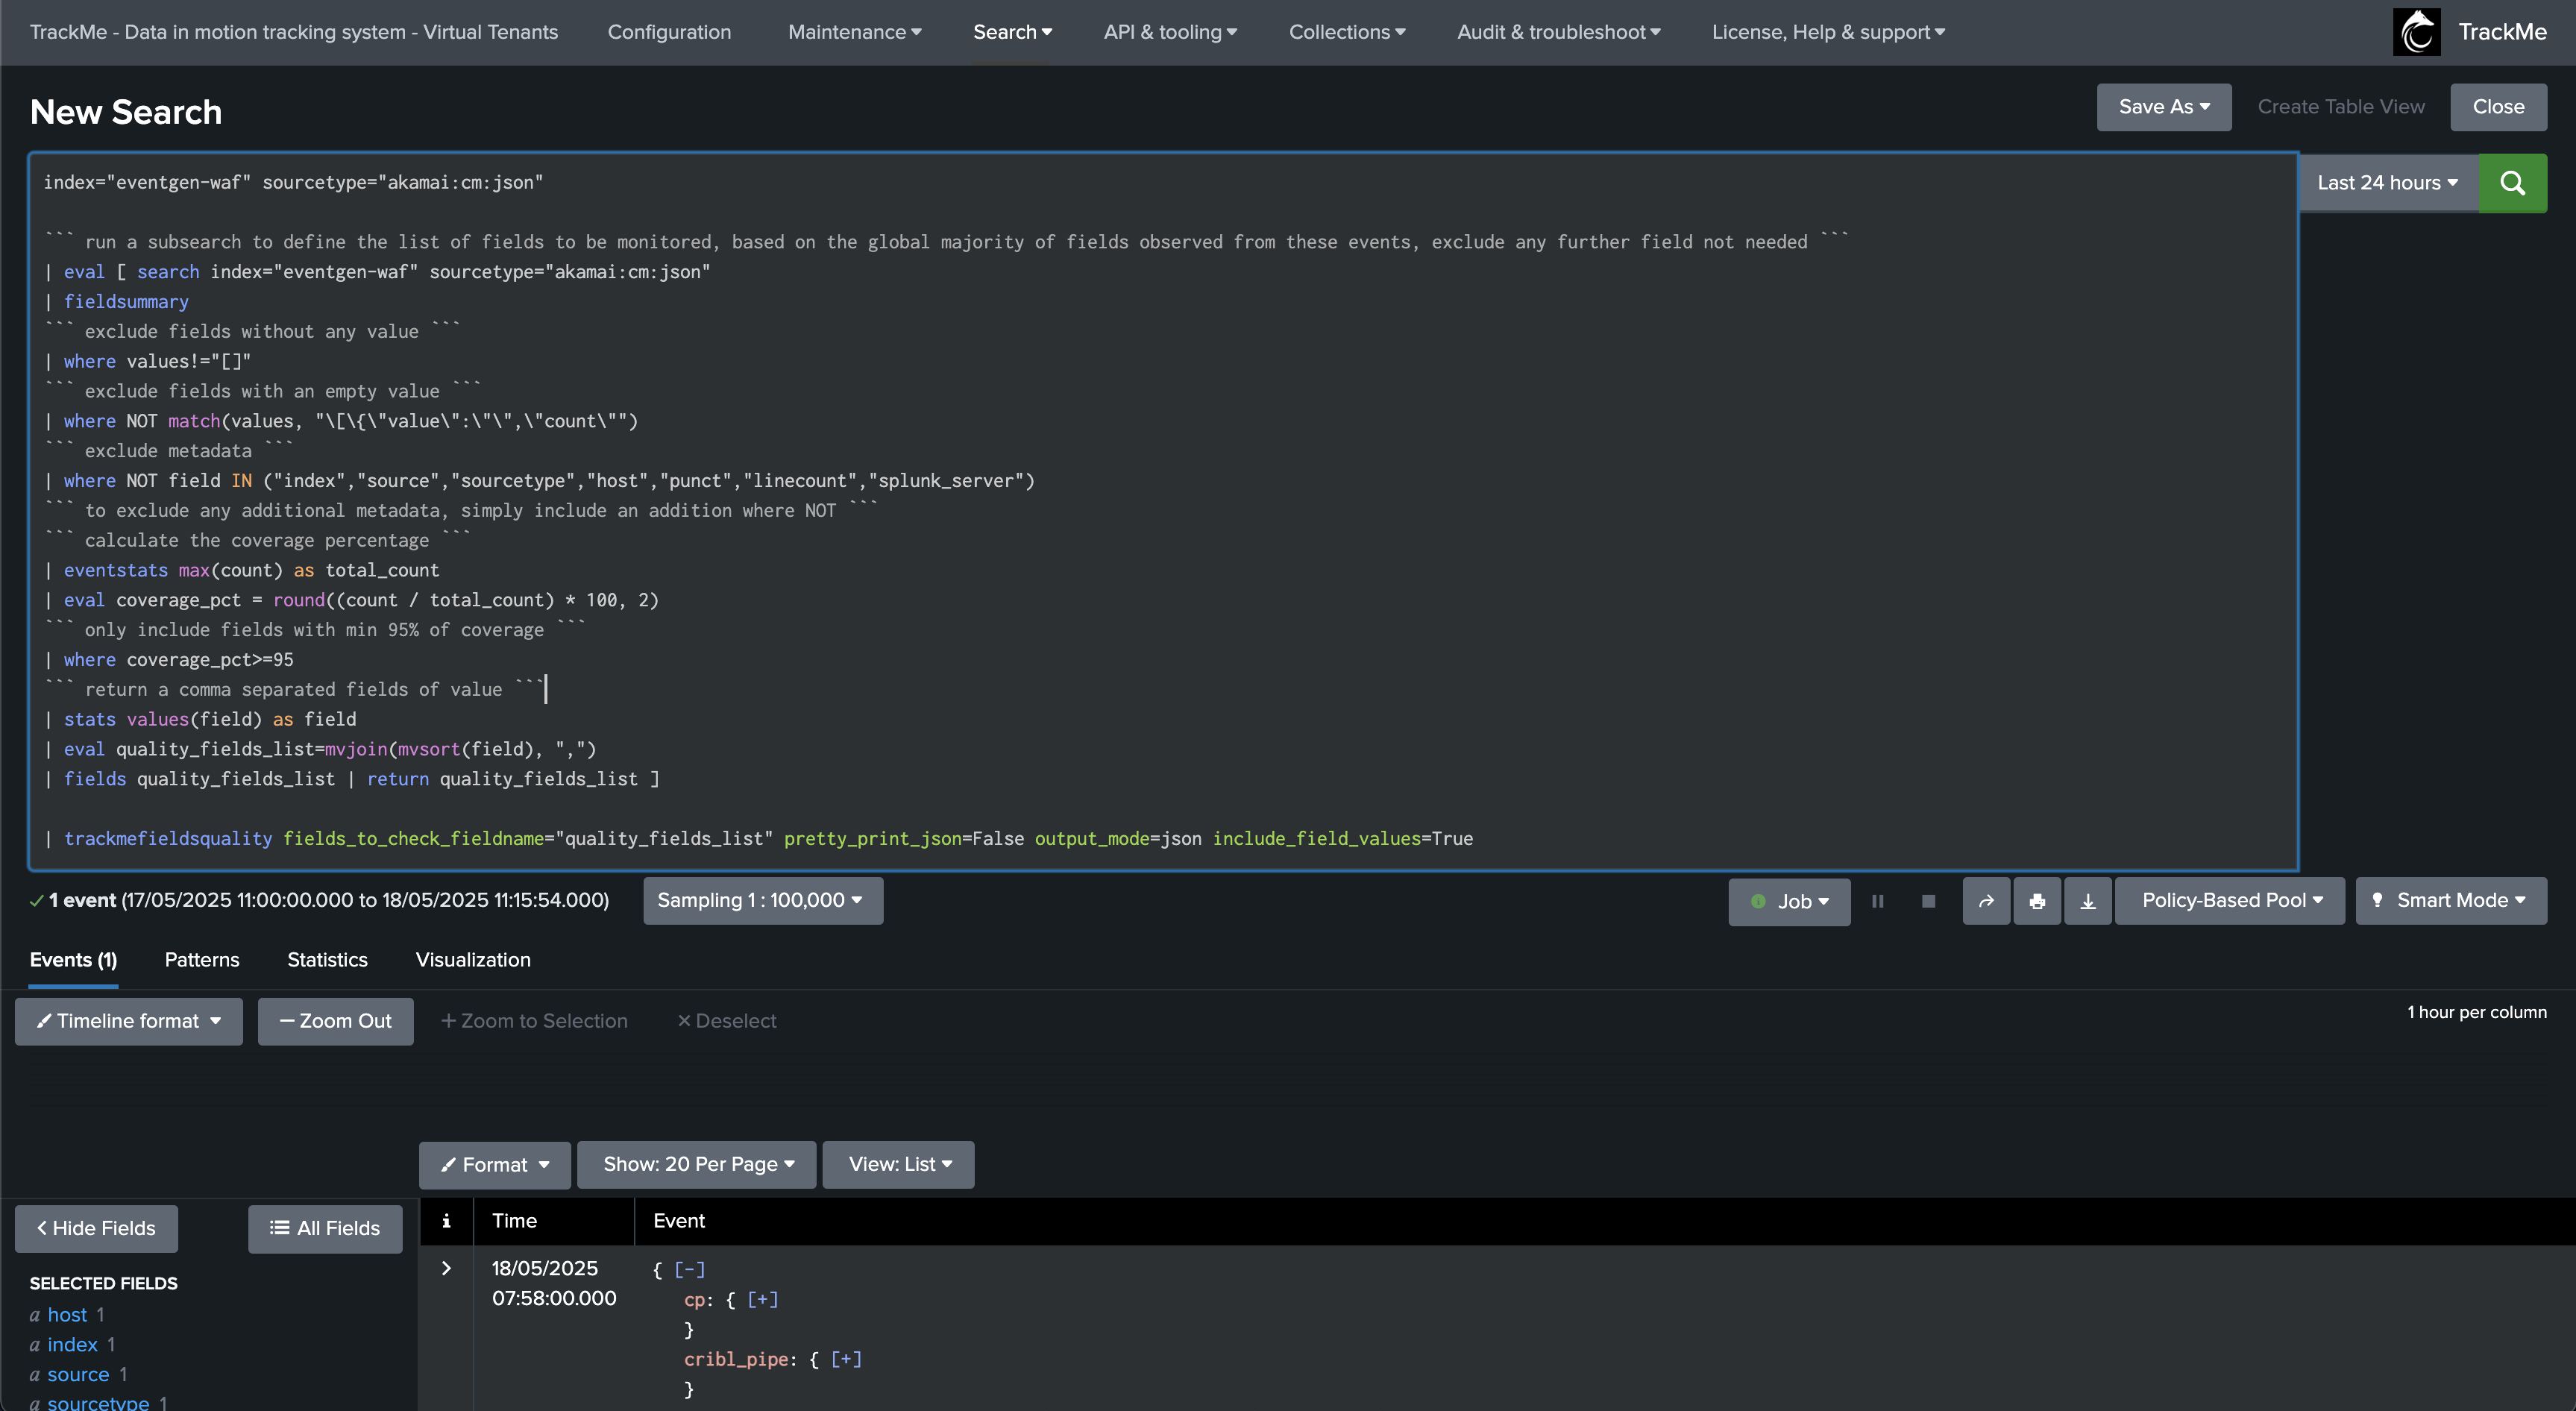The width and height of the screenshot is (2576, 1411).
Task: Change Smart Mode search mode
Action: [2451, 900]
